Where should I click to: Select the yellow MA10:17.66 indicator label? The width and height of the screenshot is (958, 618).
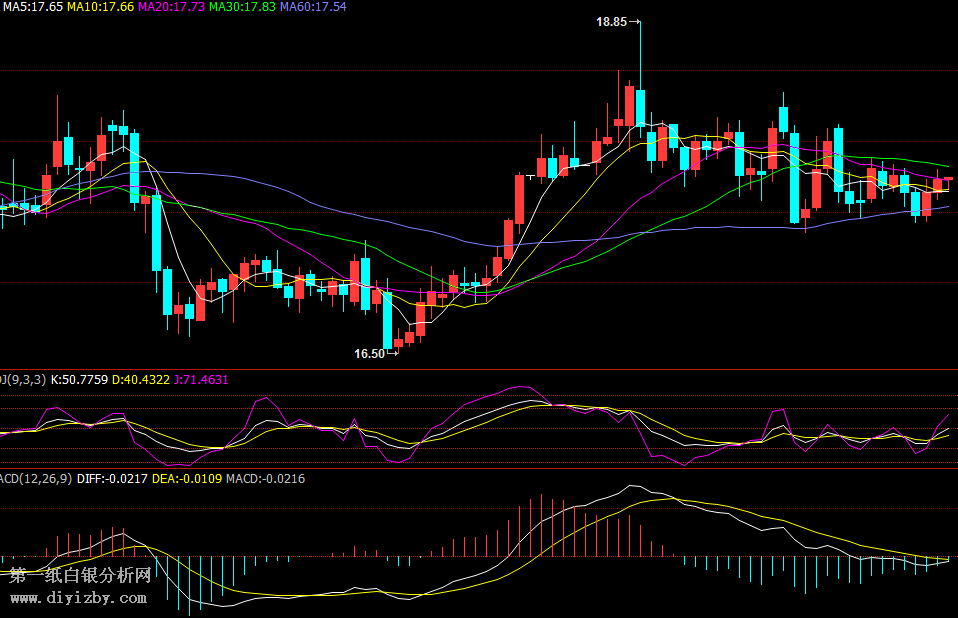coord(100,7)
